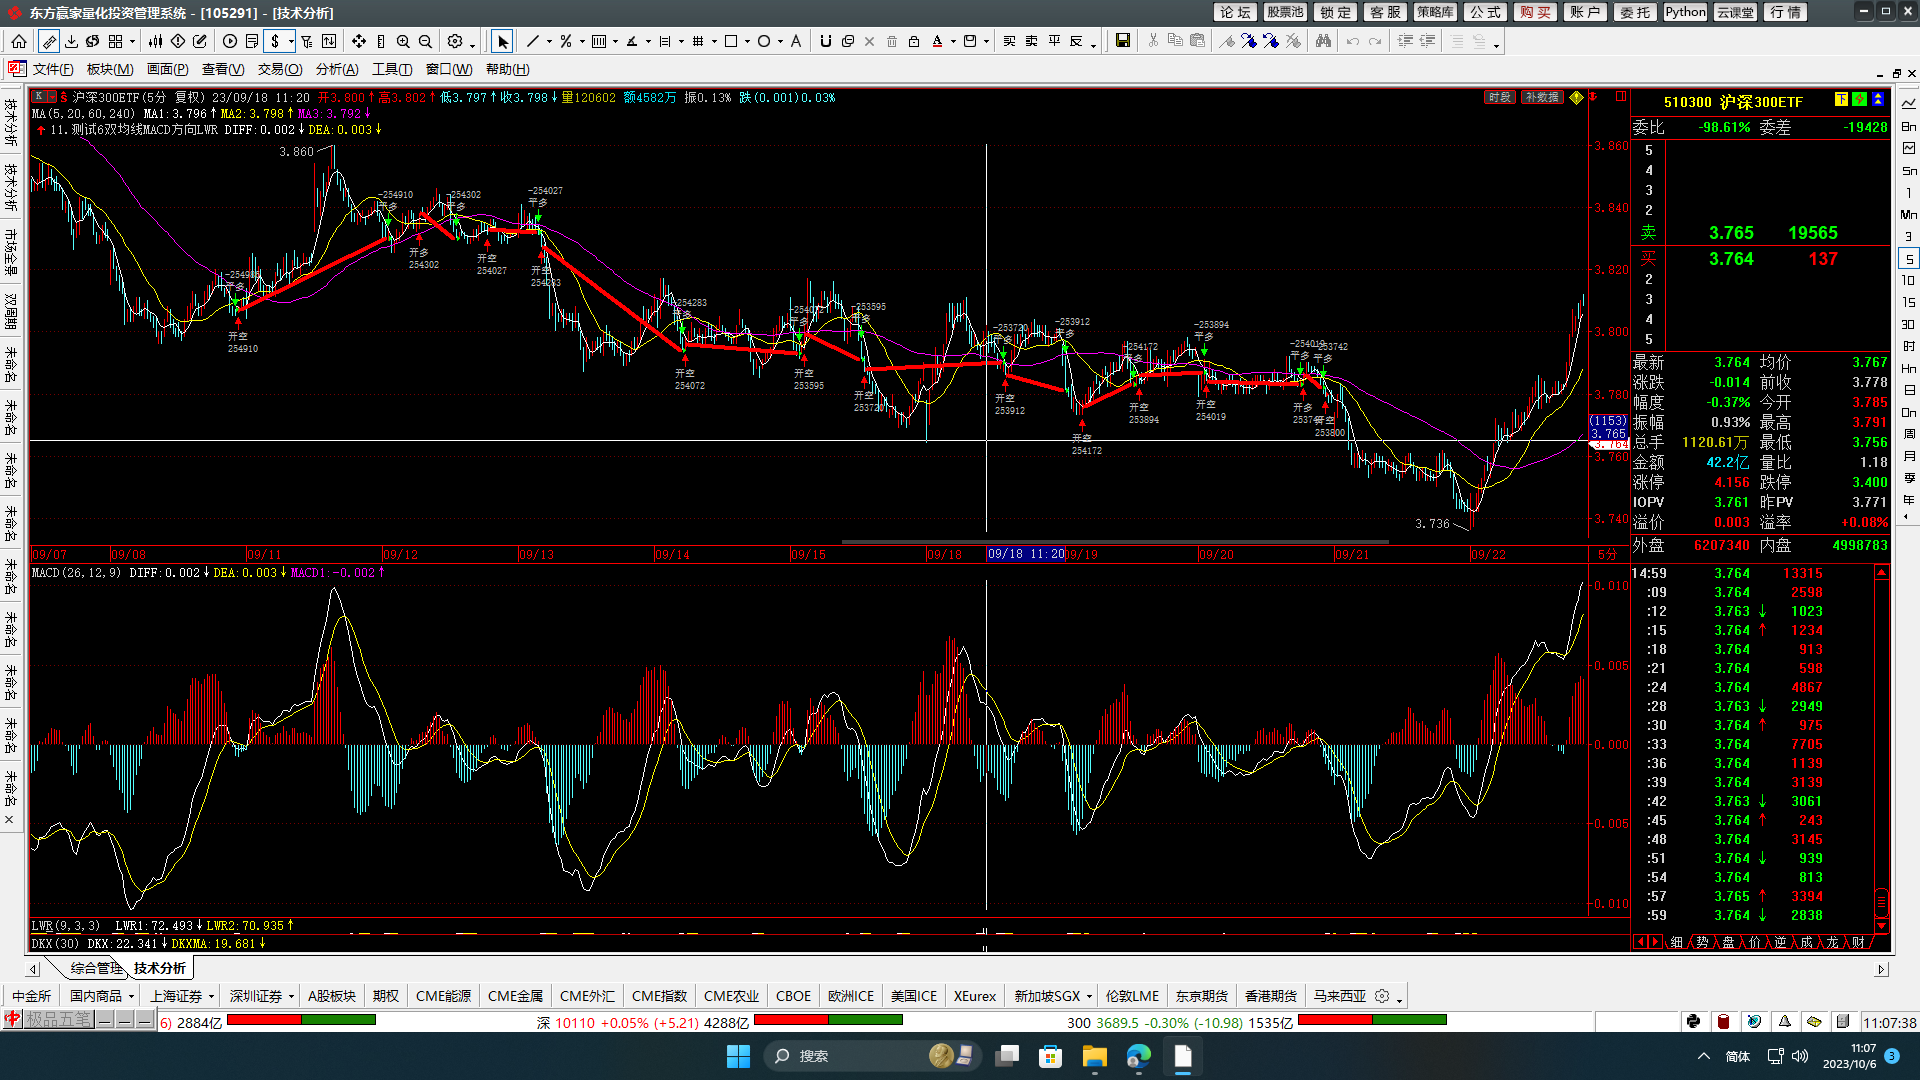Click the yellow diamond alert icon on chart
1920x1080 pixels.
click(1576, 97)
